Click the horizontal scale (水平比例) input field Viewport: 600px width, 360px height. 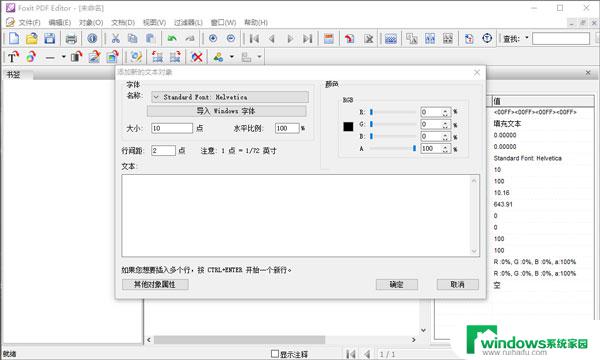click(287, 128)
